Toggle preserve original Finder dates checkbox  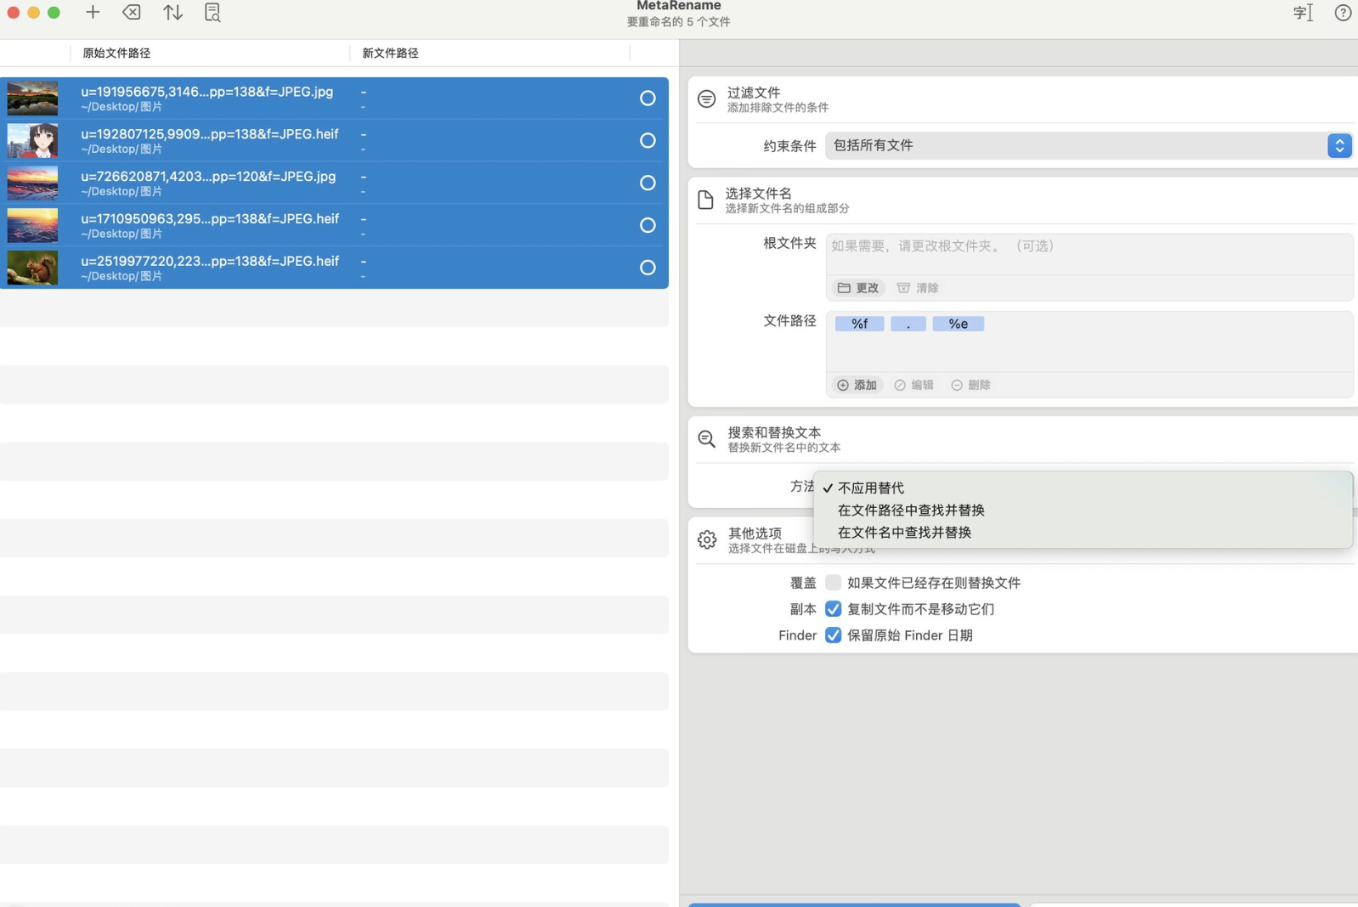coord(833,635)
